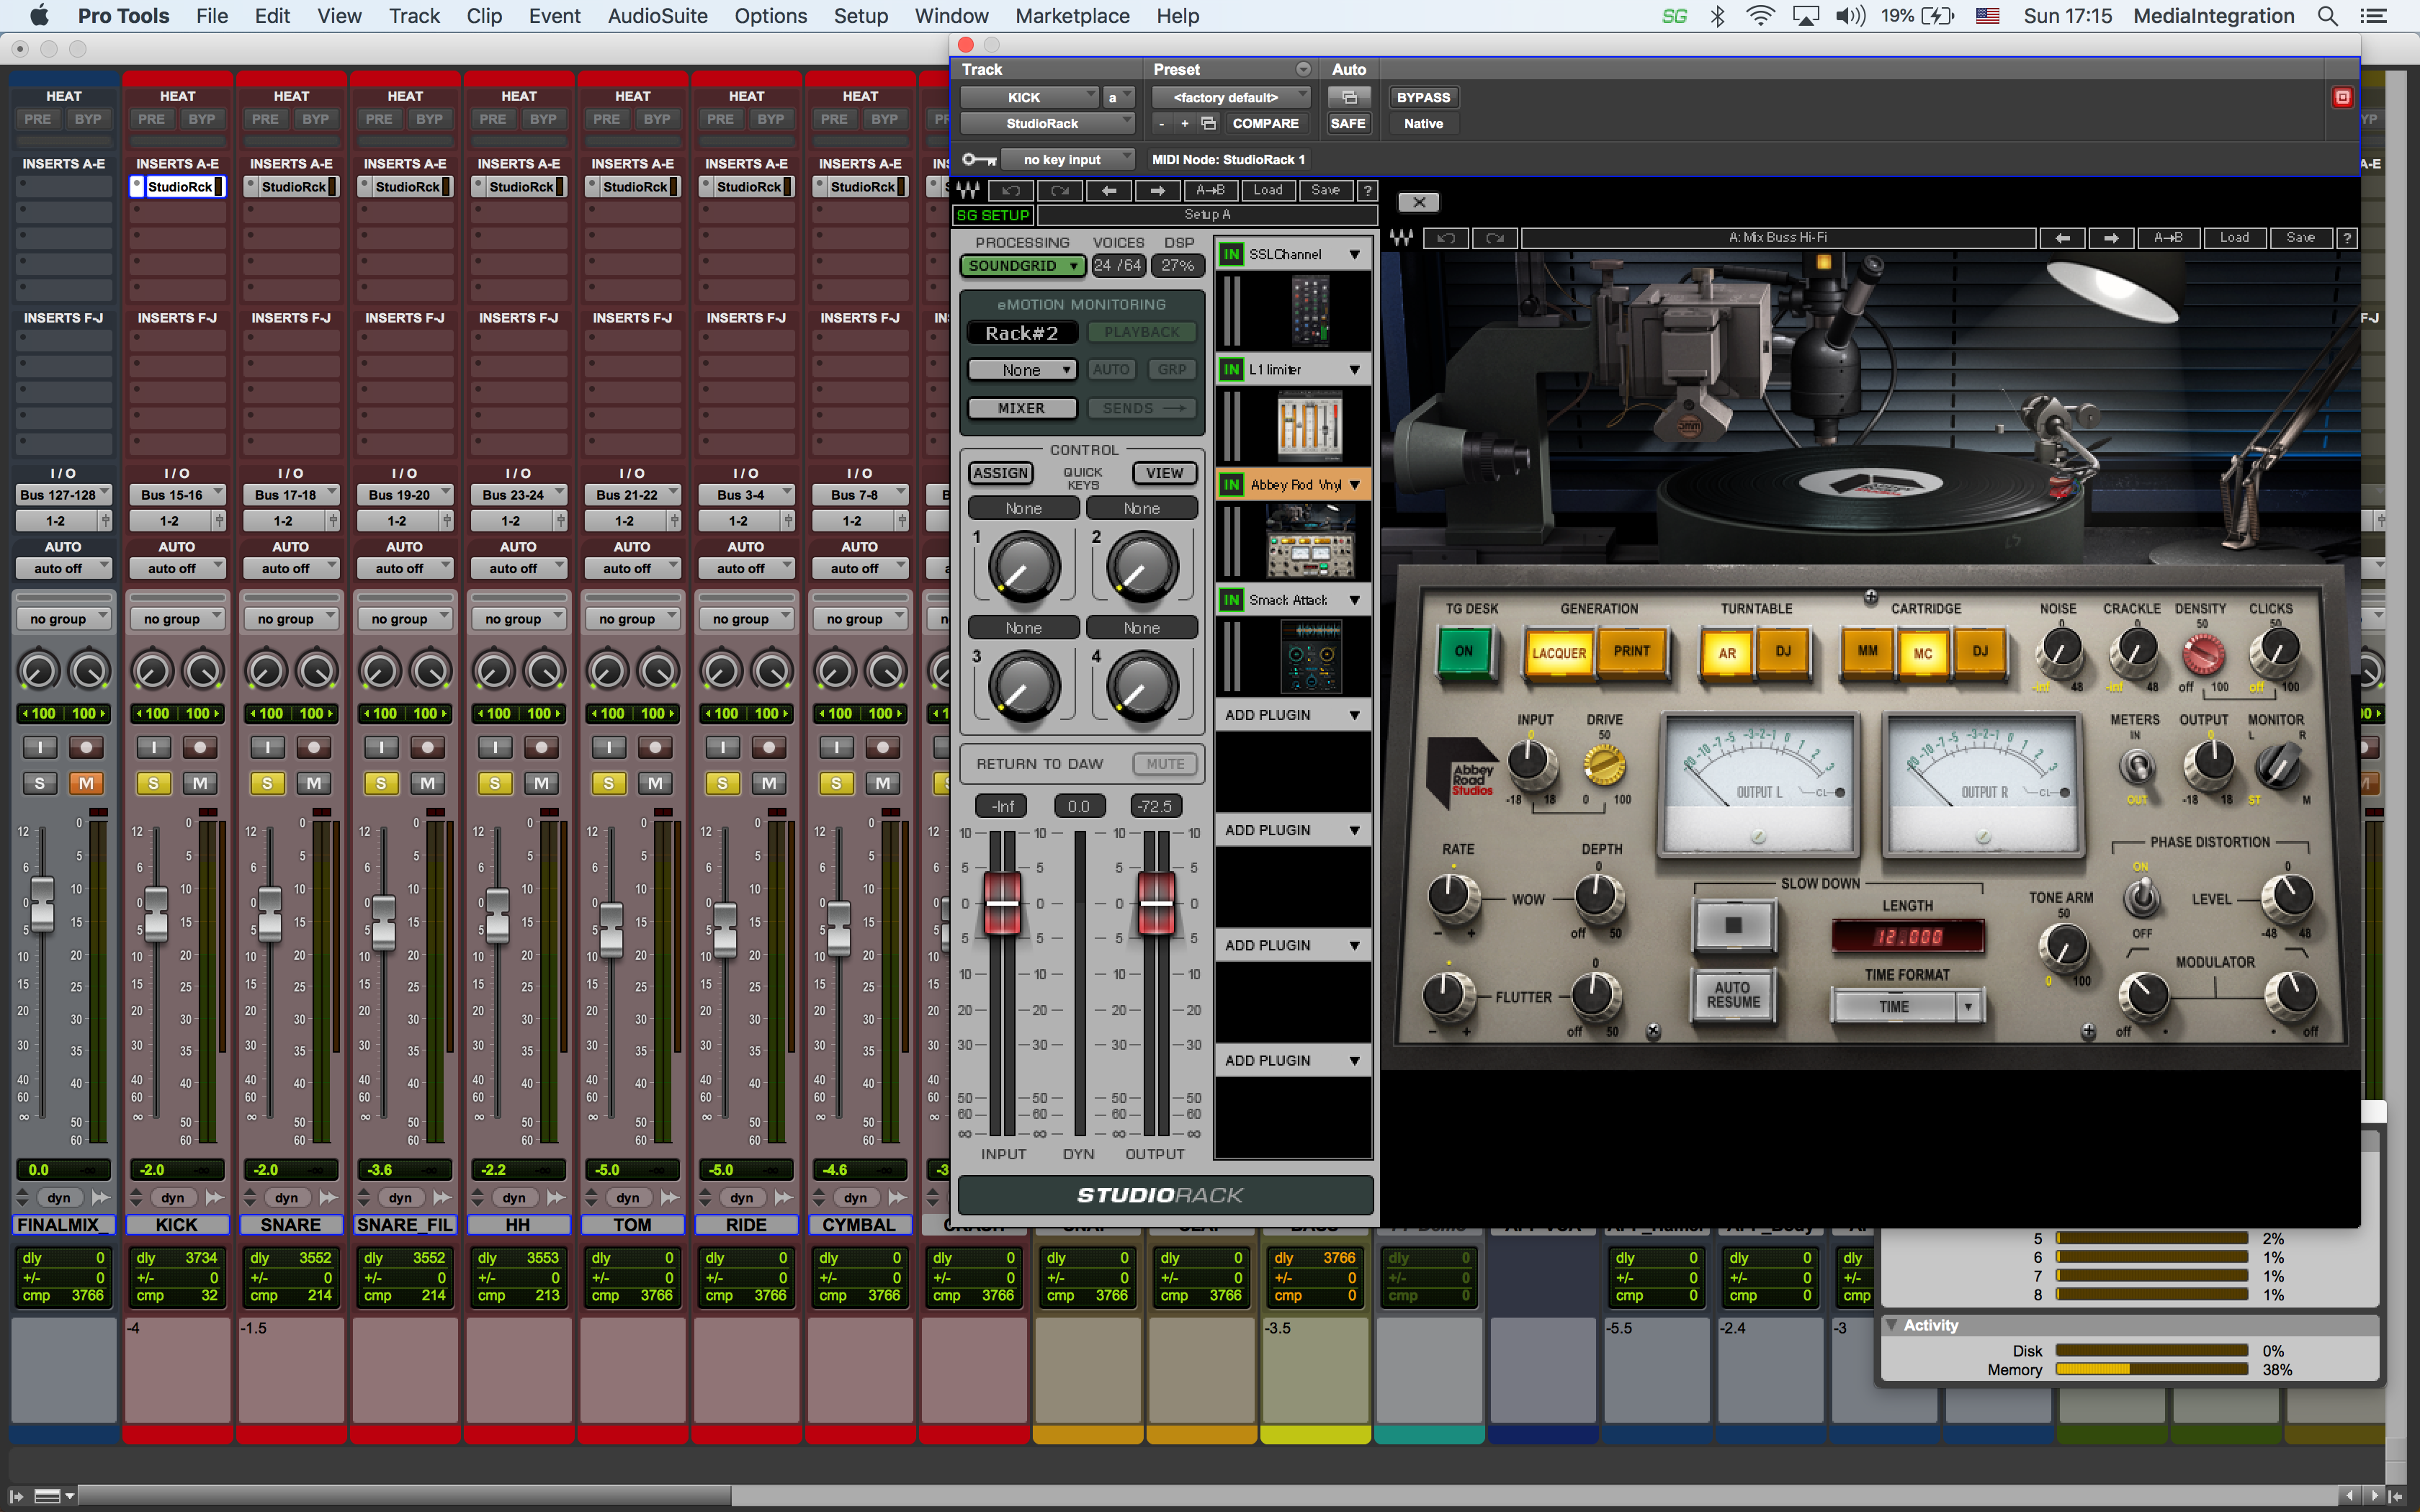Solo the KICK track
The image size is (2420, 1512).
[153, 783]
